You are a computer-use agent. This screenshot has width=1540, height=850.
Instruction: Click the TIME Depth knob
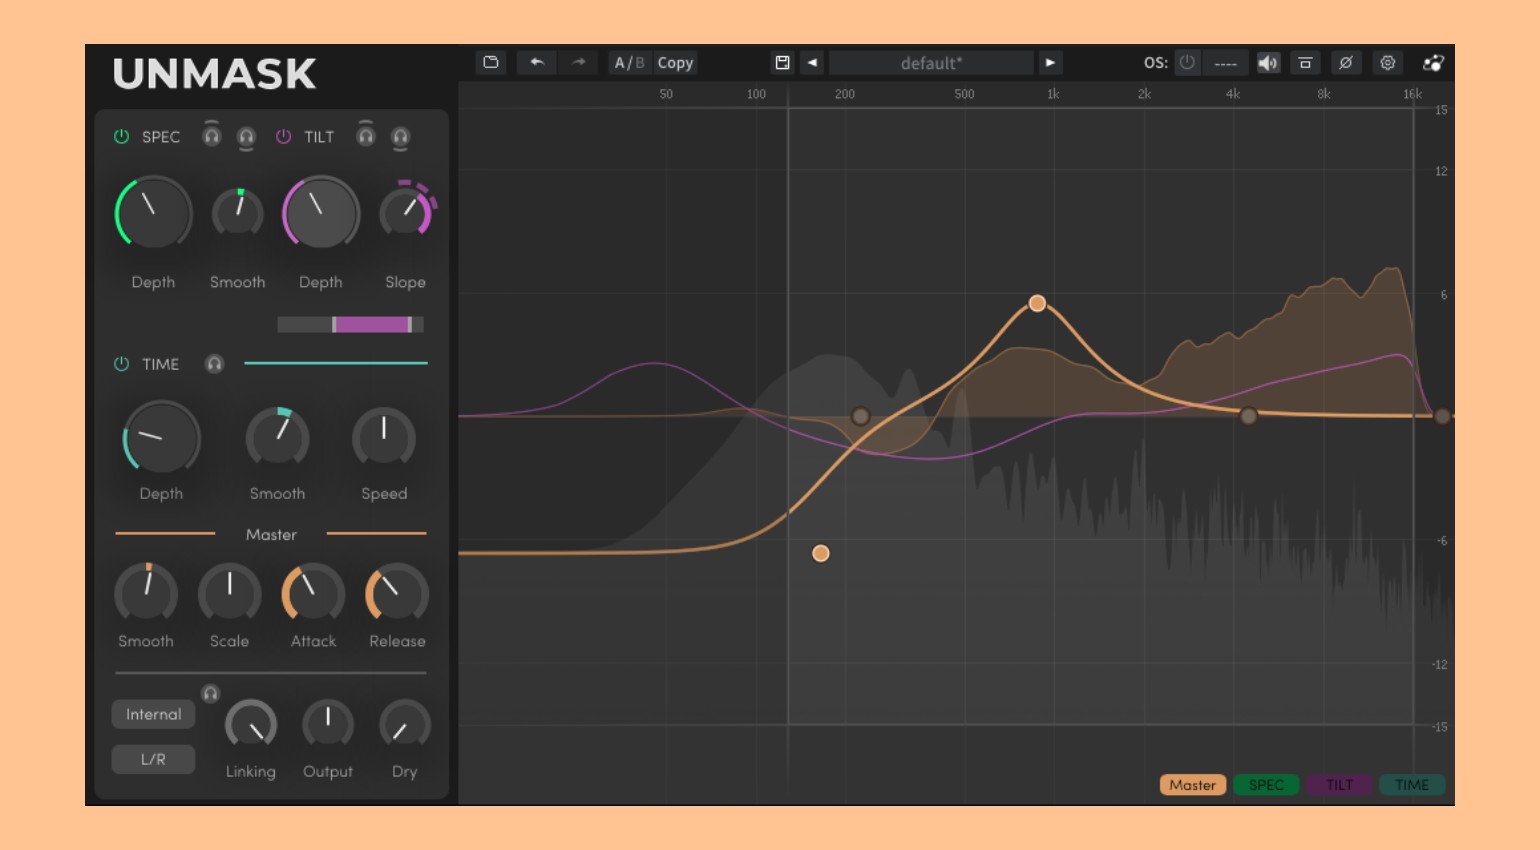[x=161, y=438]
